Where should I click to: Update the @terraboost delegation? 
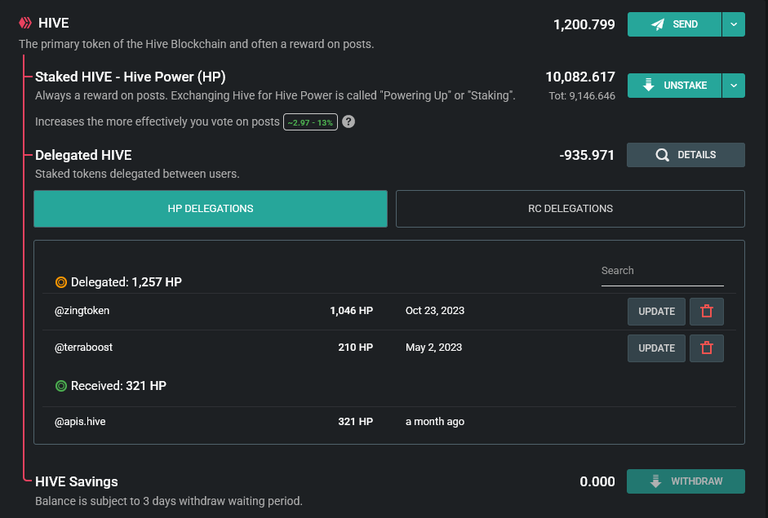click(x=656, y=348)
